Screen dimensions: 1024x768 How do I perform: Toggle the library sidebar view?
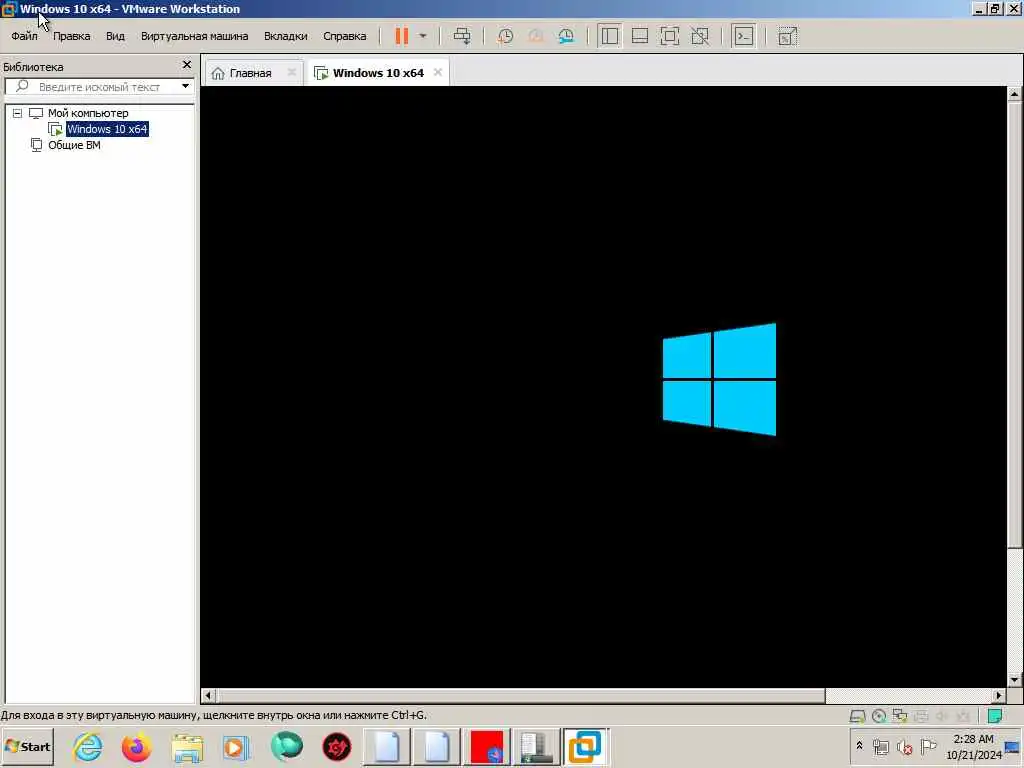tap(609, 36)
